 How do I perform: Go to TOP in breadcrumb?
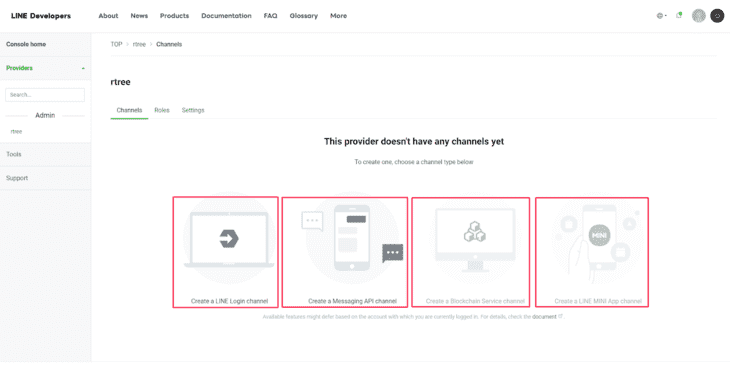(116, 44)
